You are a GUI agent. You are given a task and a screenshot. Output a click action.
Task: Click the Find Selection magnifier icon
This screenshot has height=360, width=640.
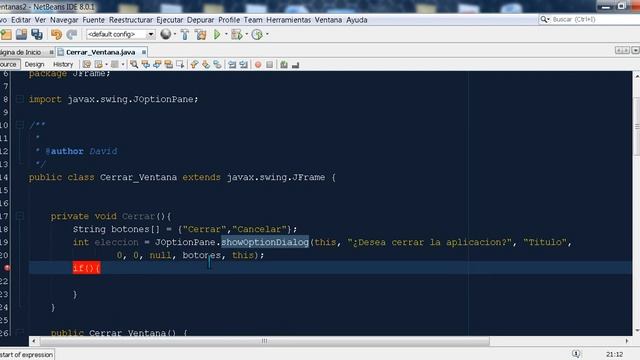[x=134, y=64]
